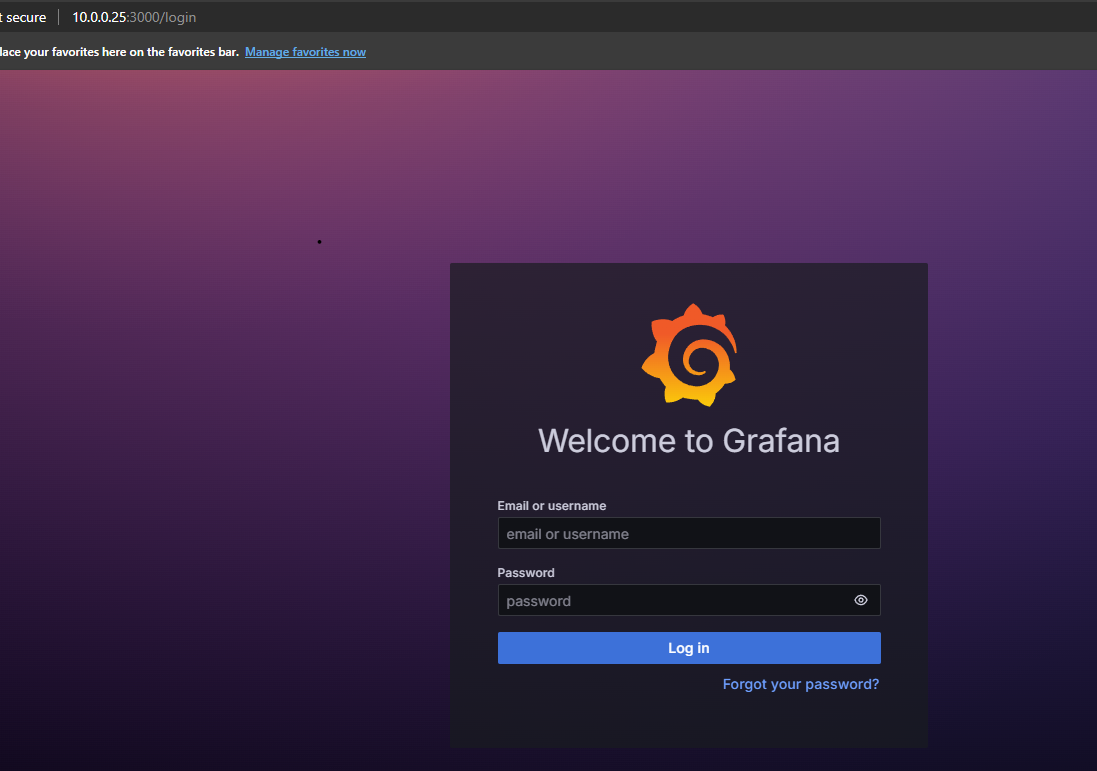Viewport: 1097px width, 771px height.
Task: Click empty address bar space after URL
Action: tap(600, 17)
